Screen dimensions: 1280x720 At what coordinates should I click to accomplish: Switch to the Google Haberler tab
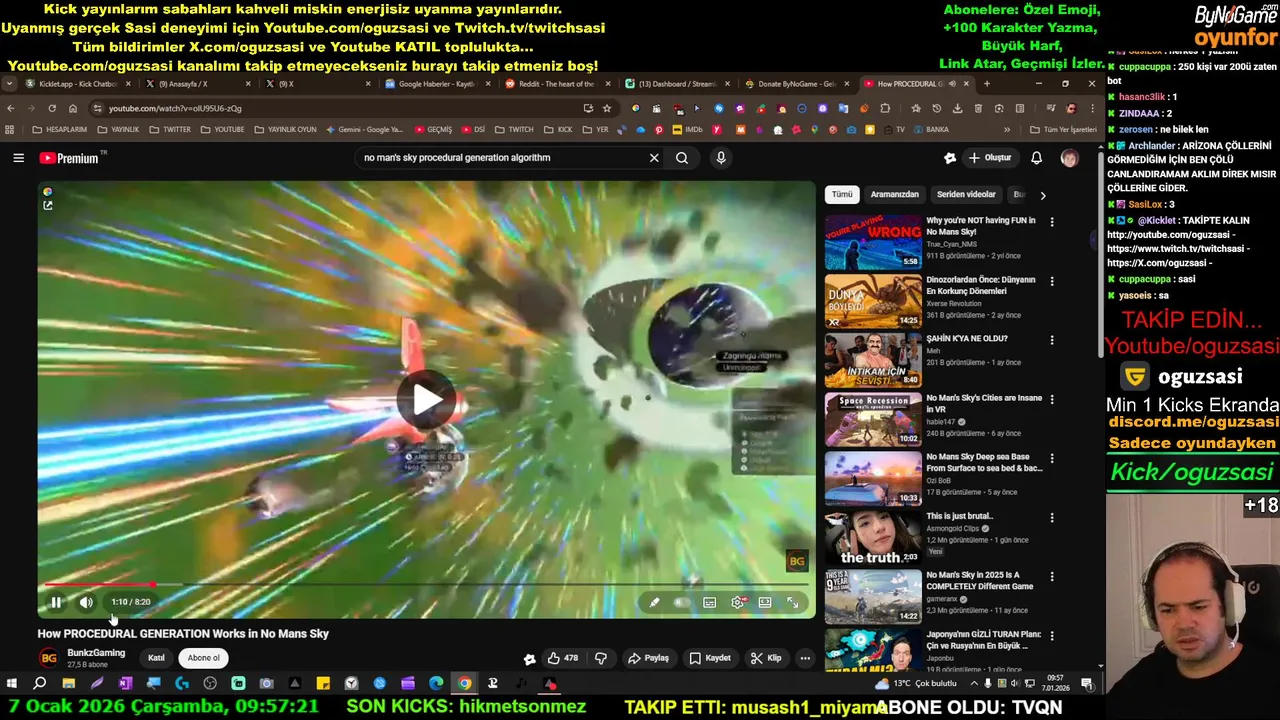tap(437, 84)
